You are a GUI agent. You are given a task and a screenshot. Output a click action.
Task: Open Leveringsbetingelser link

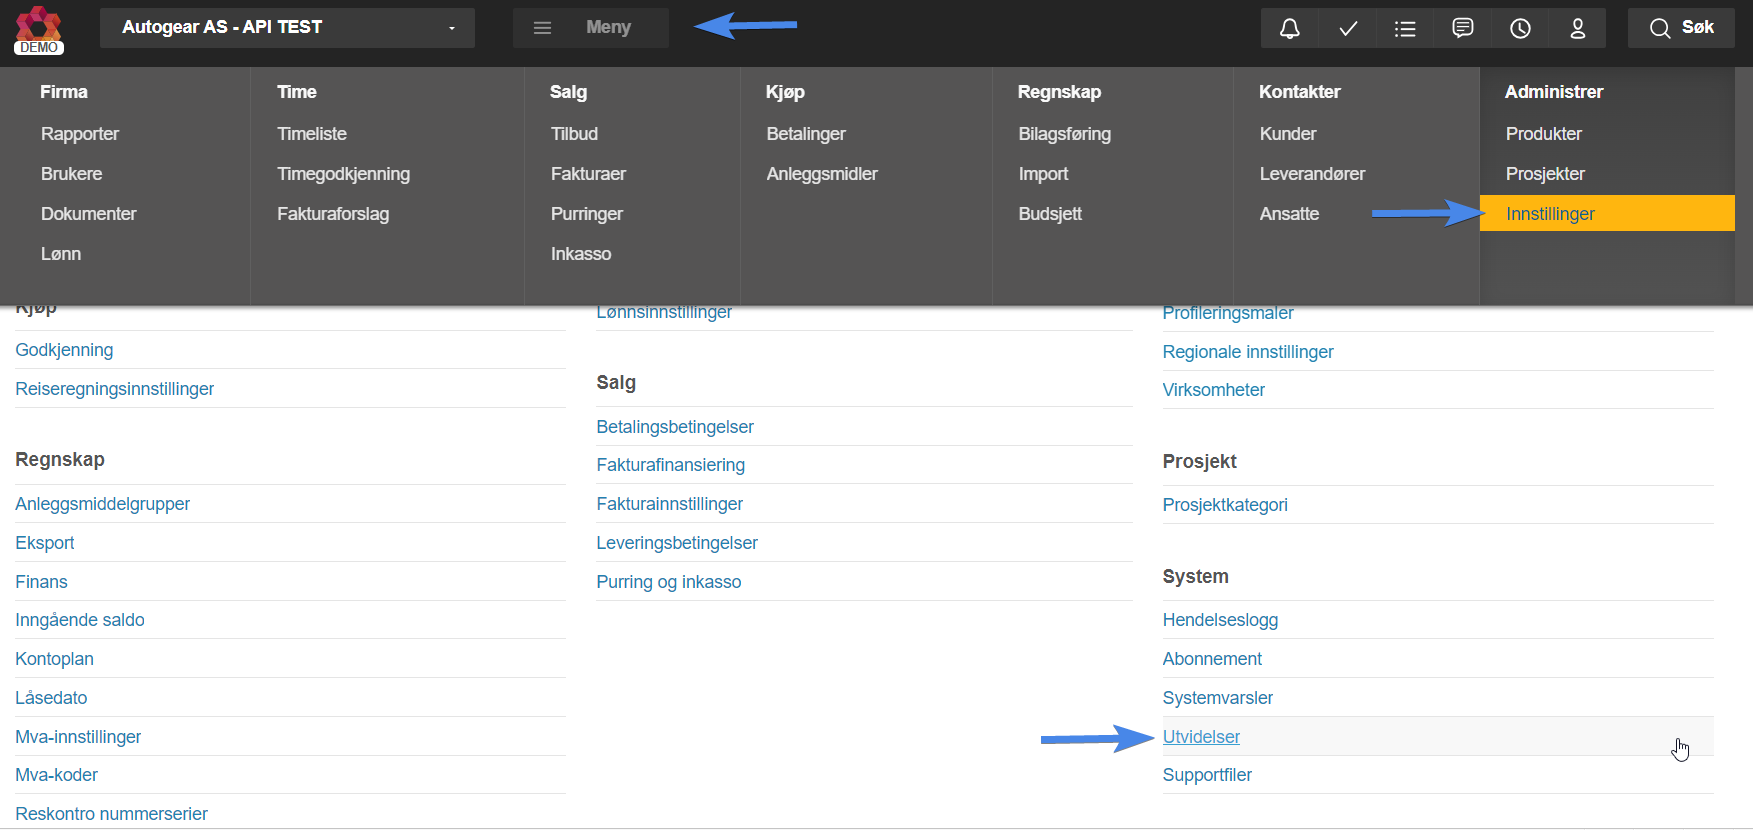(x=677, y=543)
